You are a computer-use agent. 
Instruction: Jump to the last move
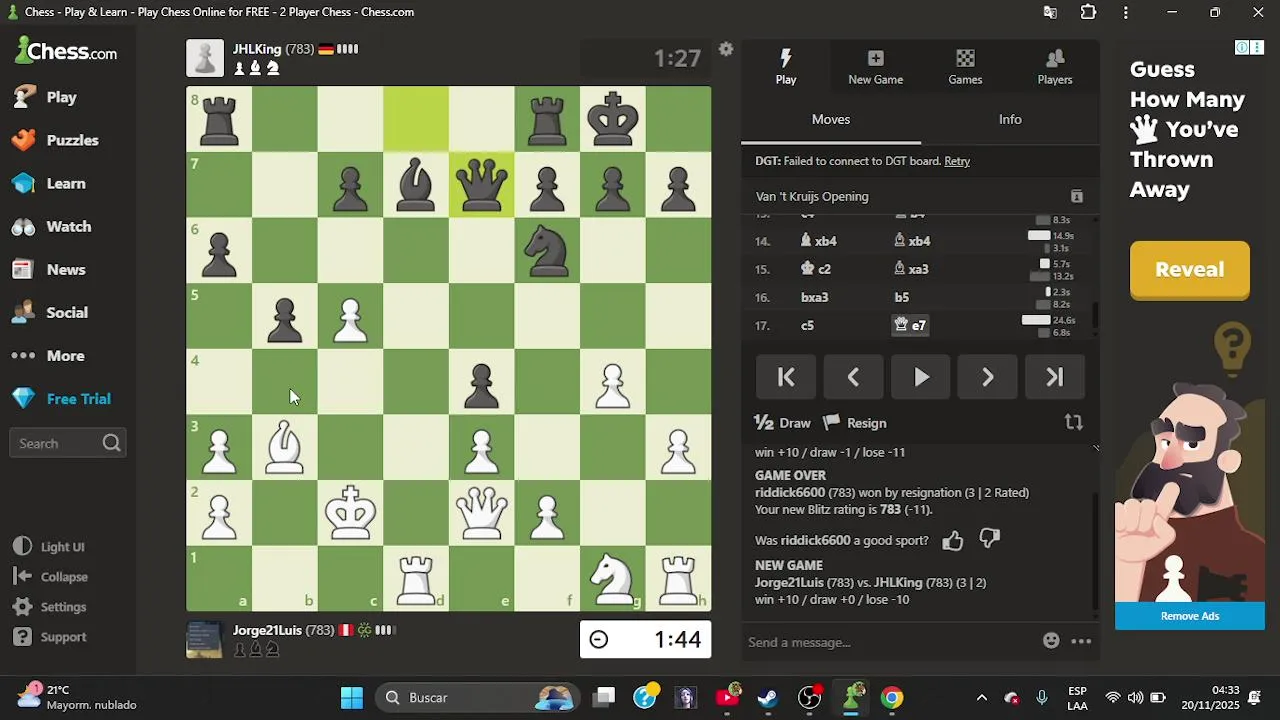point(1054,377)
